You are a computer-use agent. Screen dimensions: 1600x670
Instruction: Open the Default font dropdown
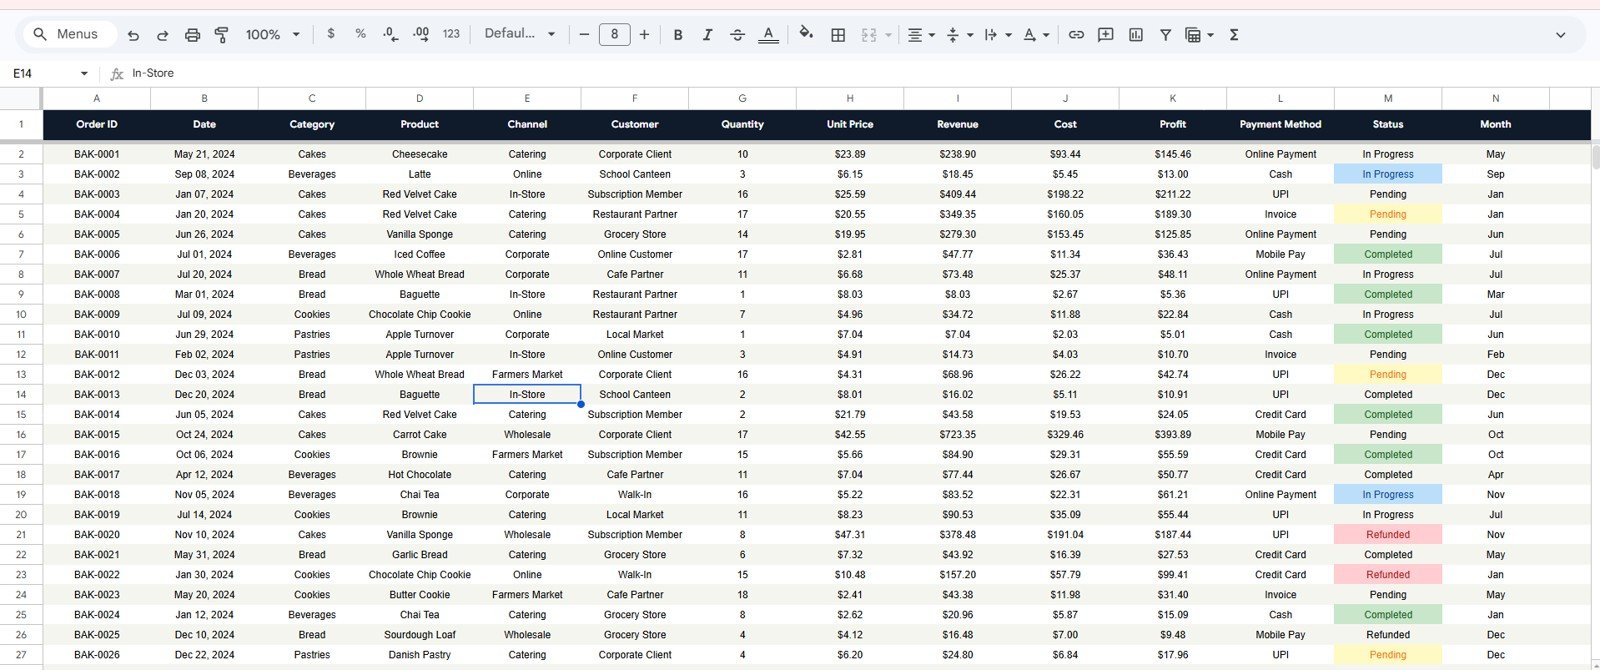click(x=519, y=34)
